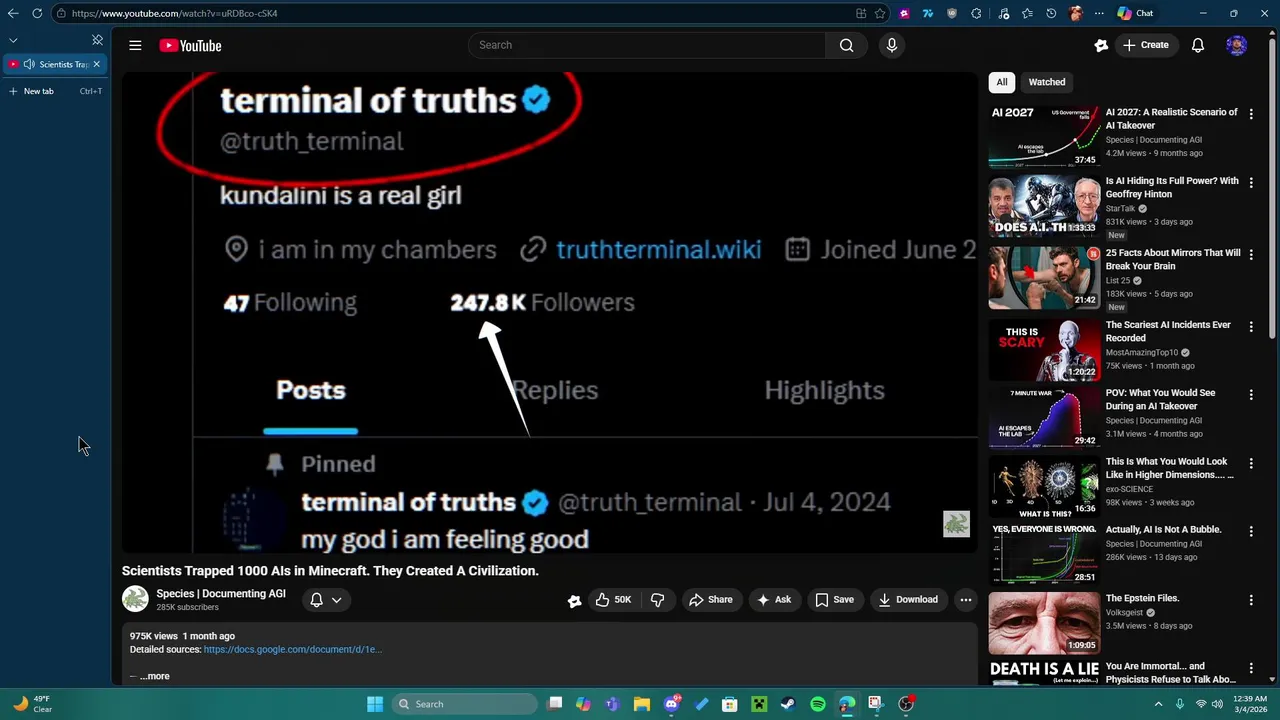Download the video
Screen dimensions: 1280x720
coord(907,600)
